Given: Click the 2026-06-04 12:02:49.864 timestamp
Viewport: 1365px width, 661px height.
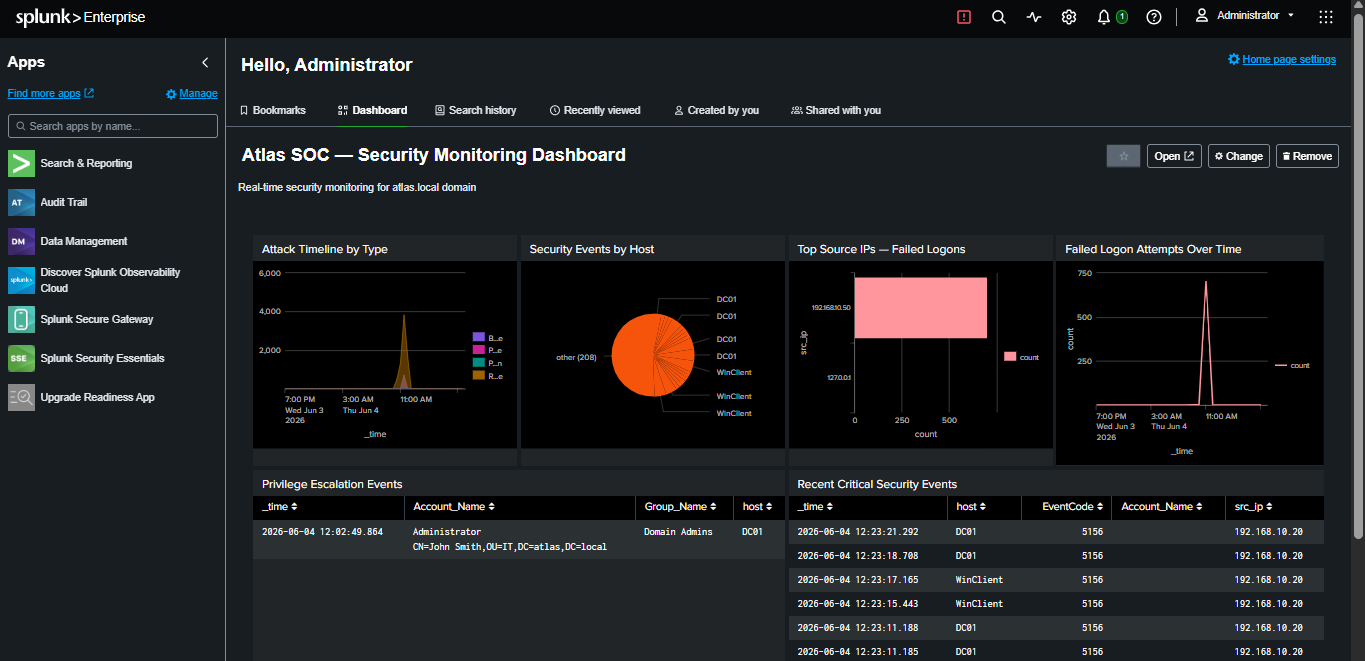Looking at the screenshot, I should point(322,532).
